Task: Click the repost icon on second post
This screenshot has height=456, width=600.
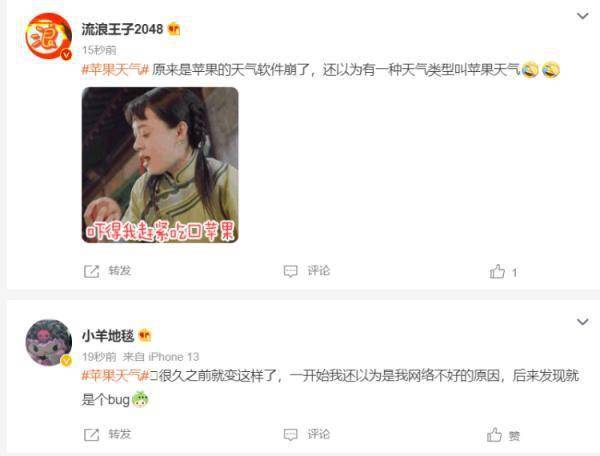Action: (x=91, y=435)
